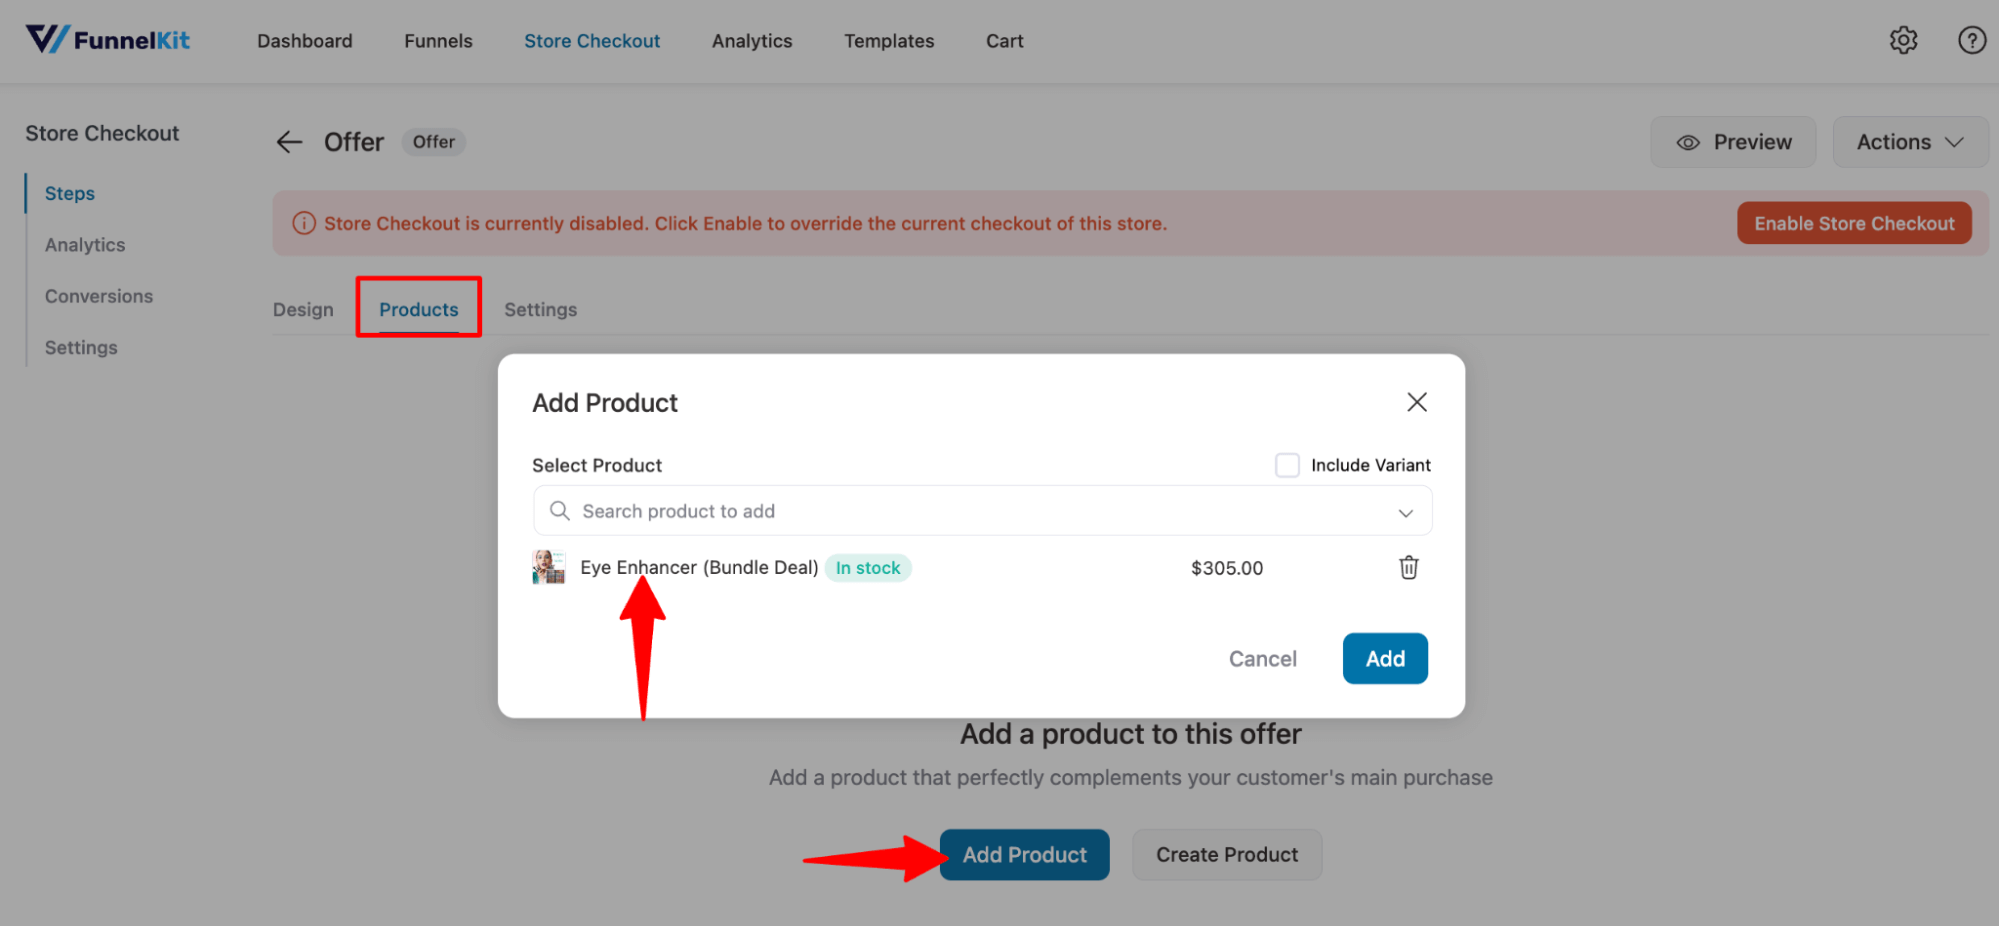Open Analytics in the top navigation

tap(752, 41)
